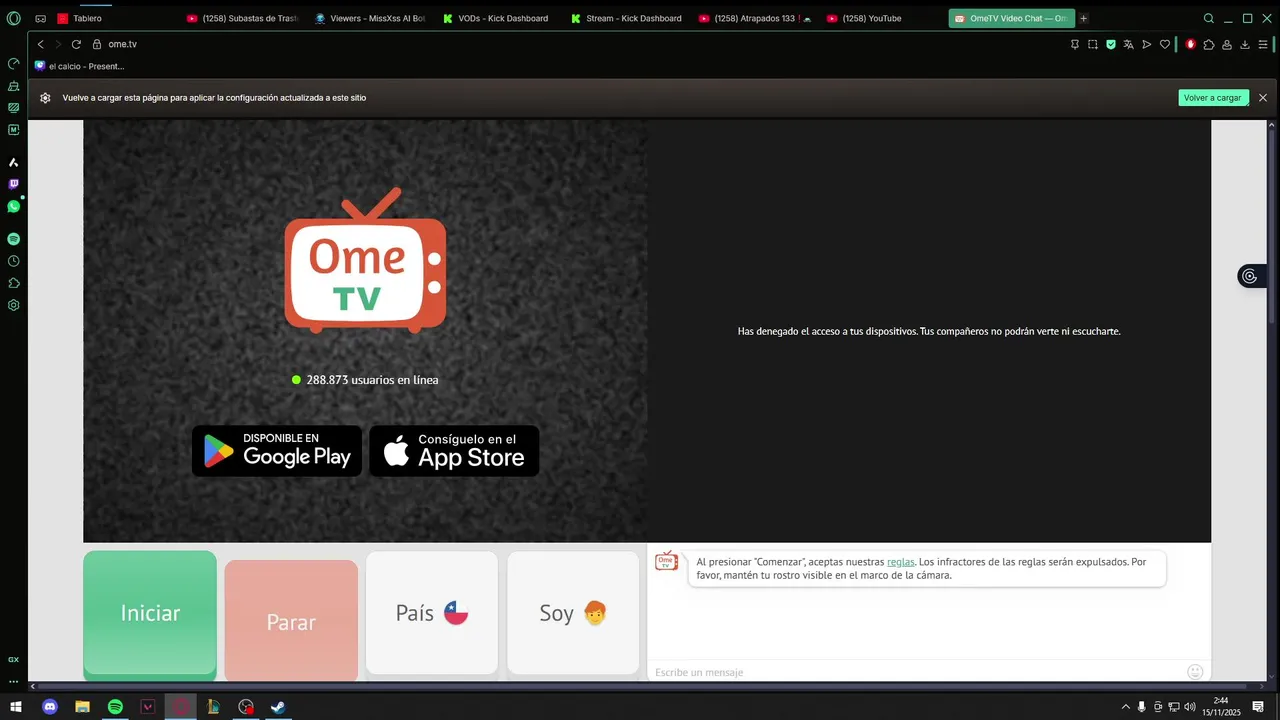
Task: Reload the ome.tv page
Action: click(x=76, y=44)
